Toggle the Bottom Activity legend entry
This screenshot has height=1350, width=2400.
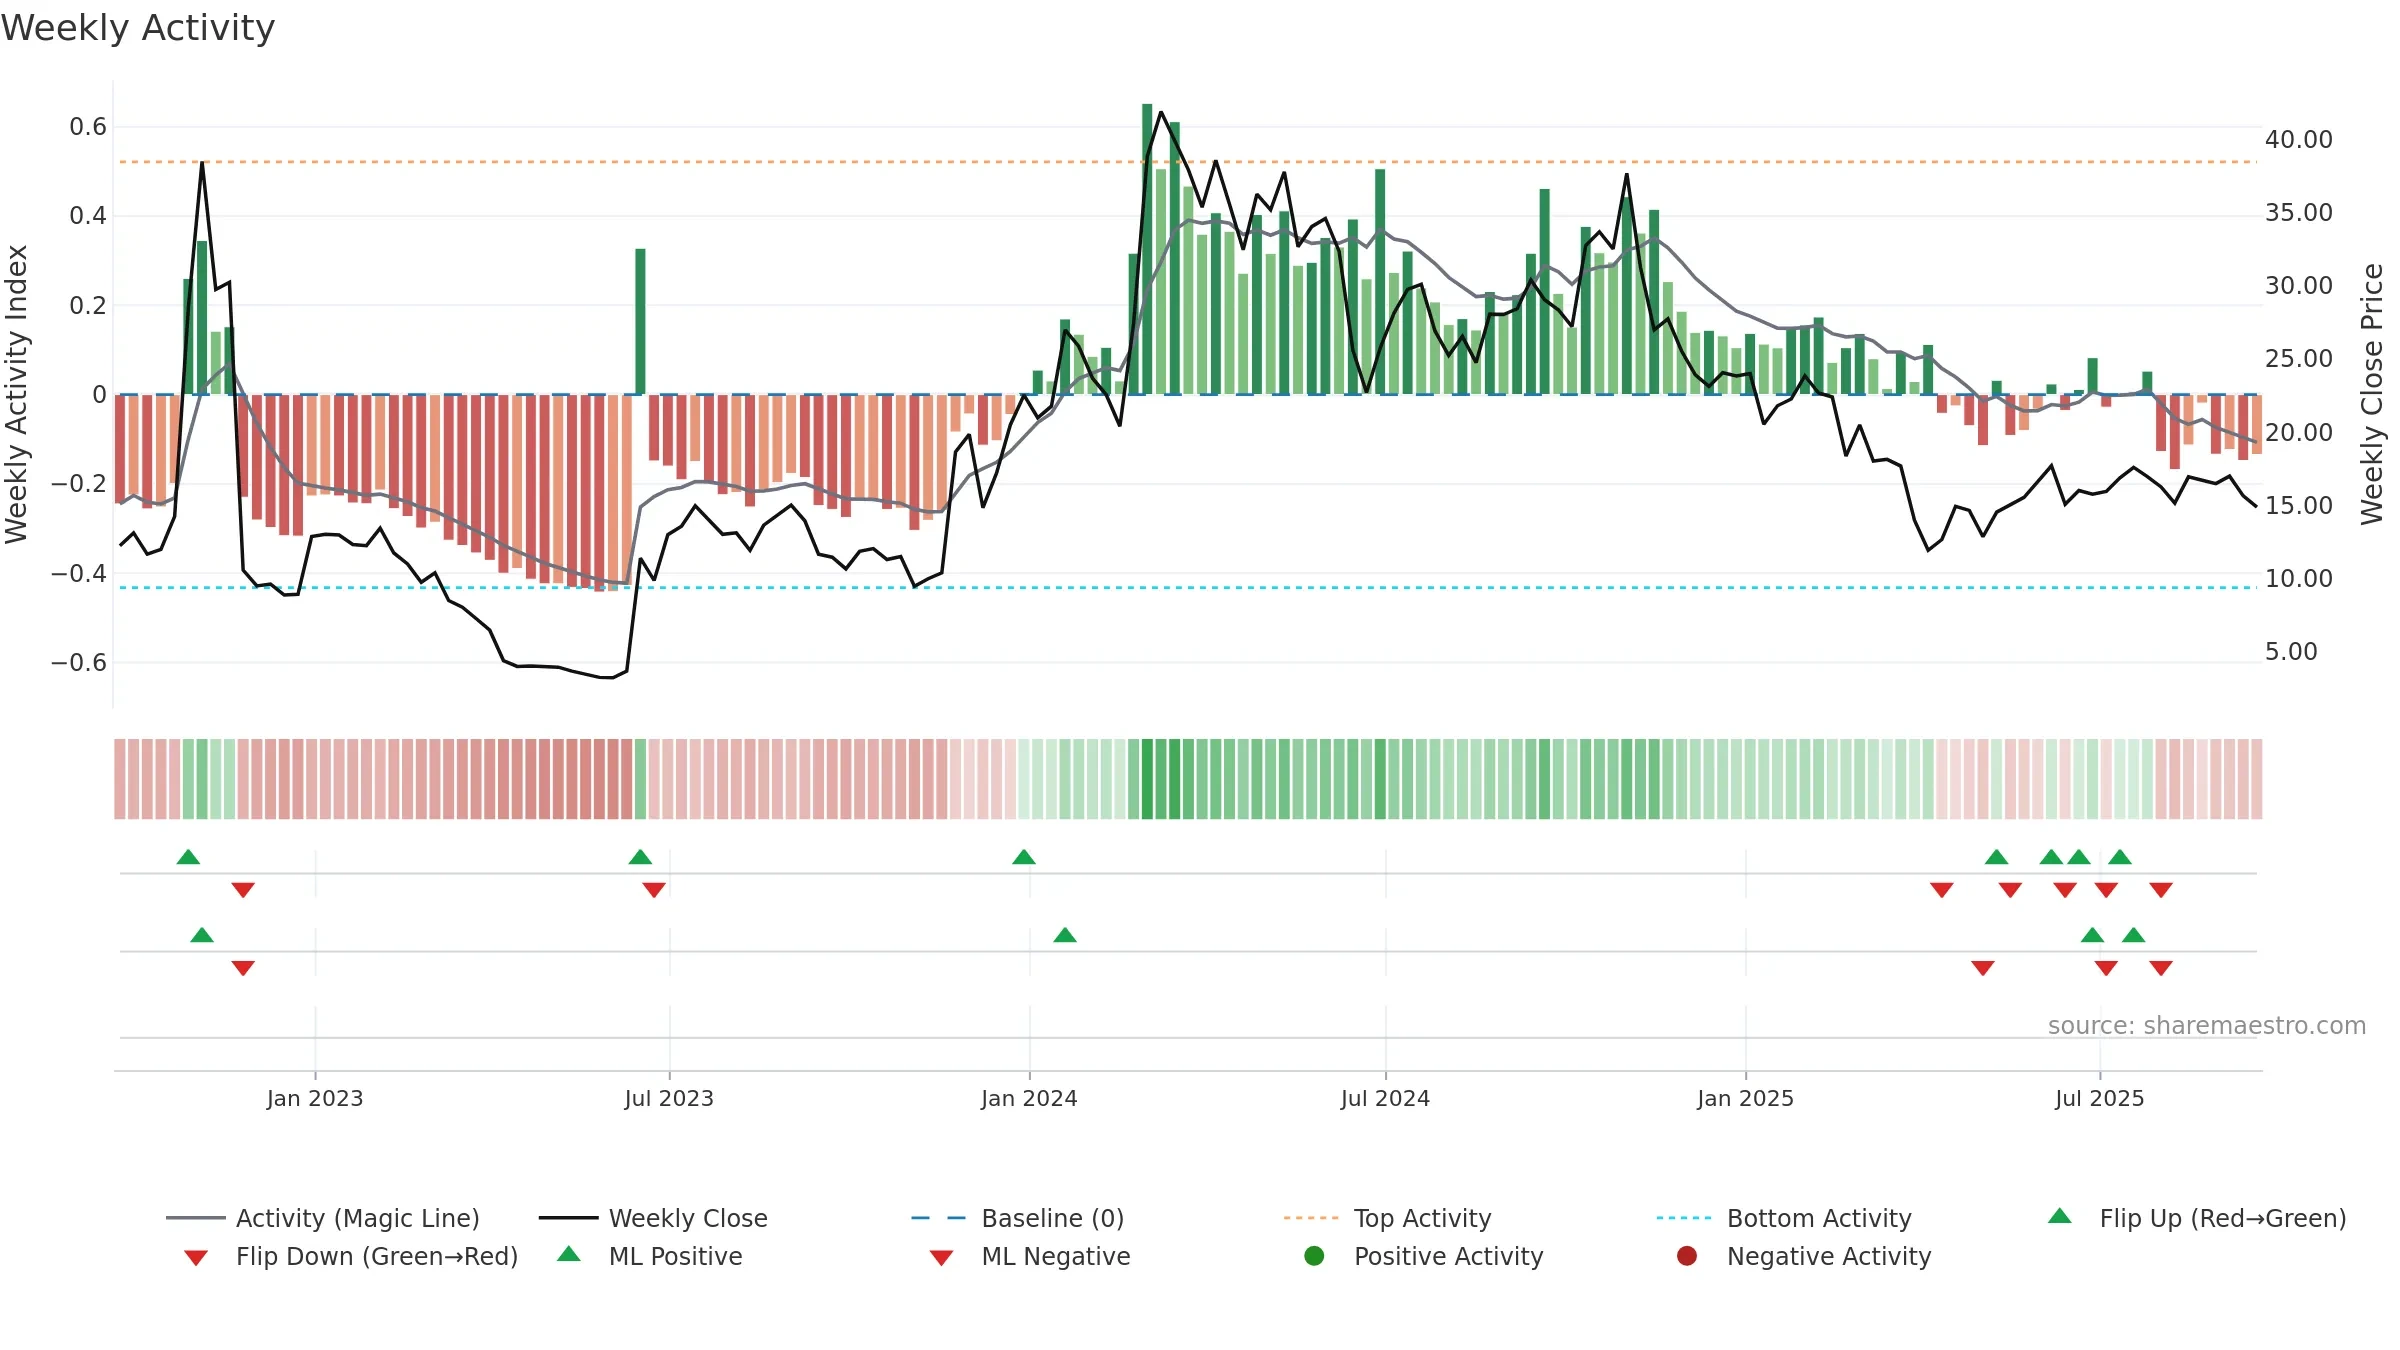(x=1784, y=1218)
